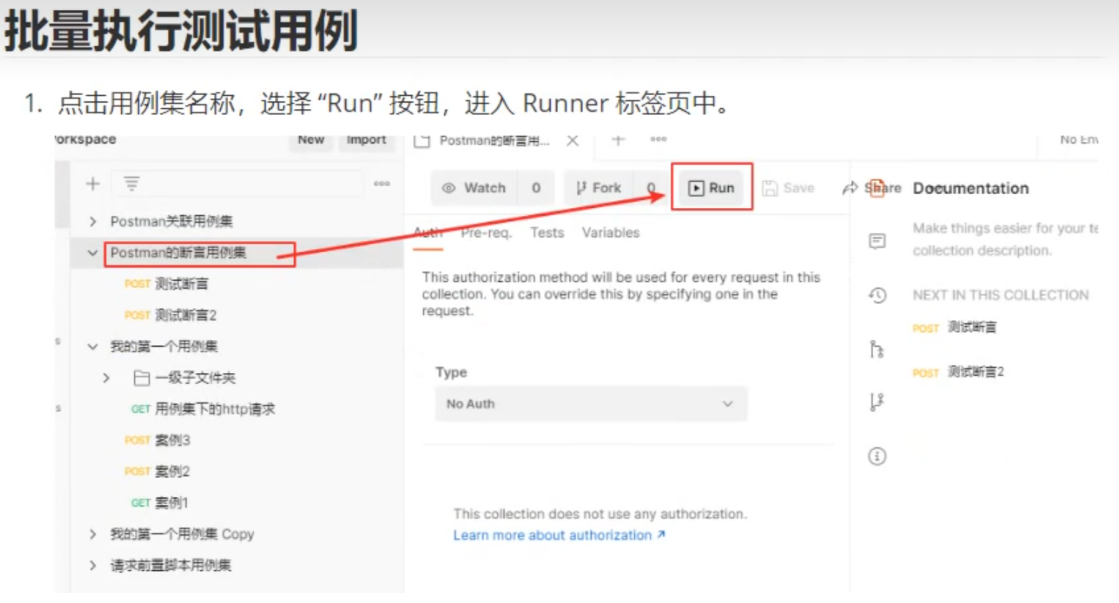Switch to the Auth tab
Viewport: 1119px width, 603px height.
pos(428,233)
